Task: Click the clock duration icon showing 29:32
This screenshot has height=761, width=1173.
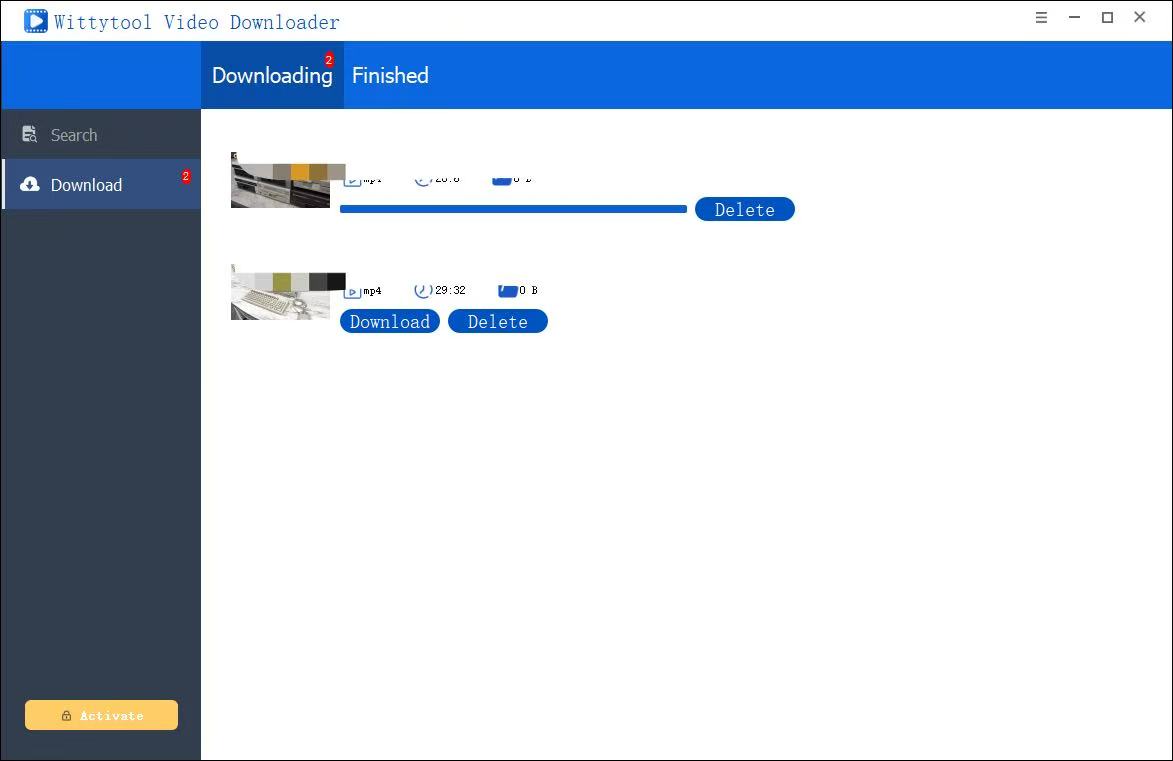Action: click(423, 290)
